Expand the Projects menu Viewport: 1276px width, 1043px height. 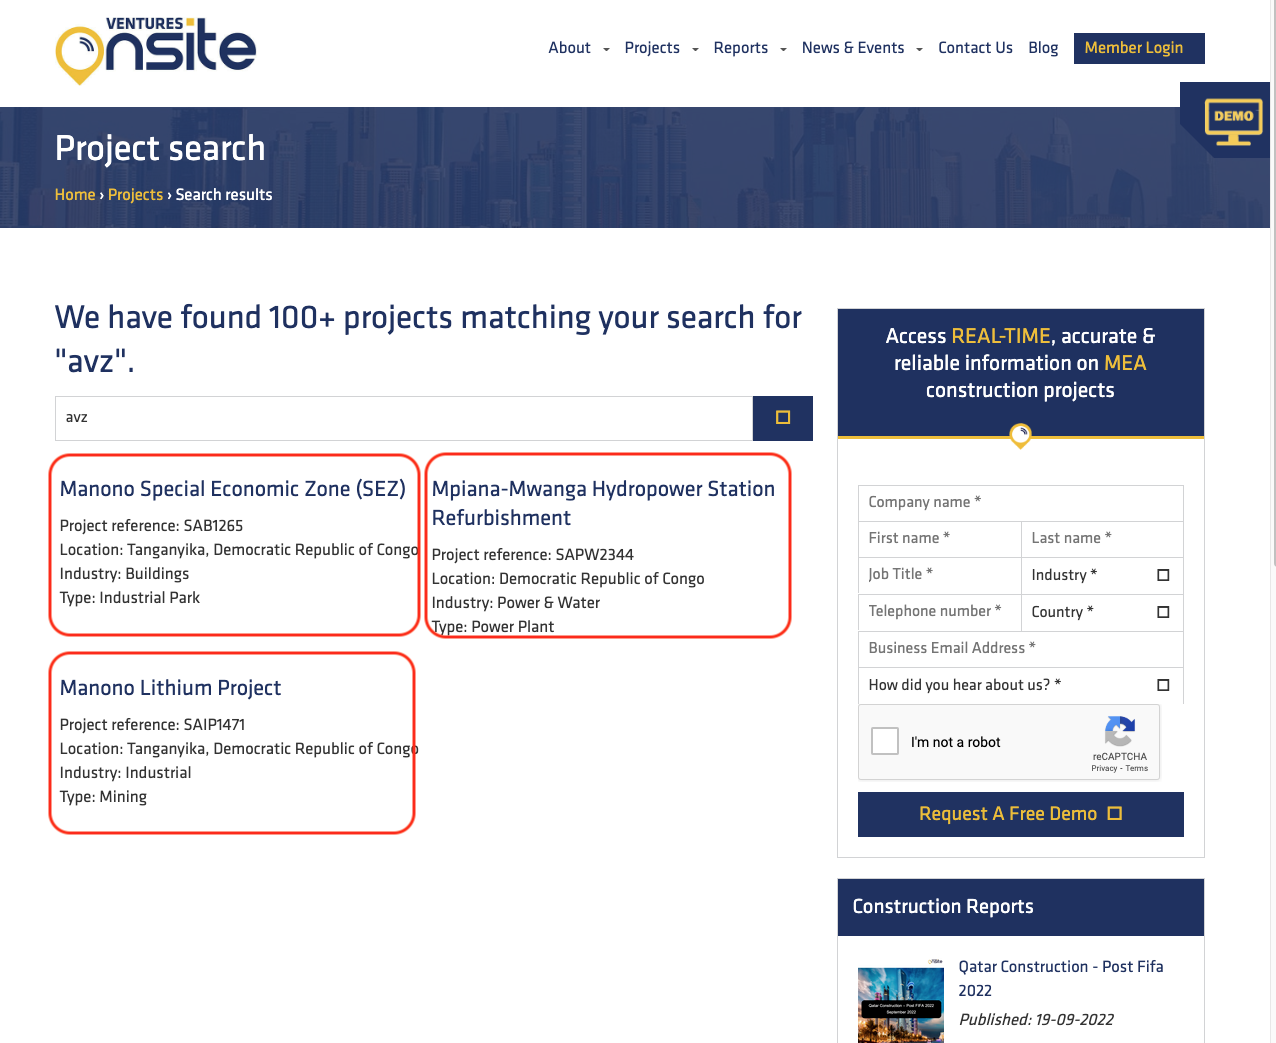(660, 48)
